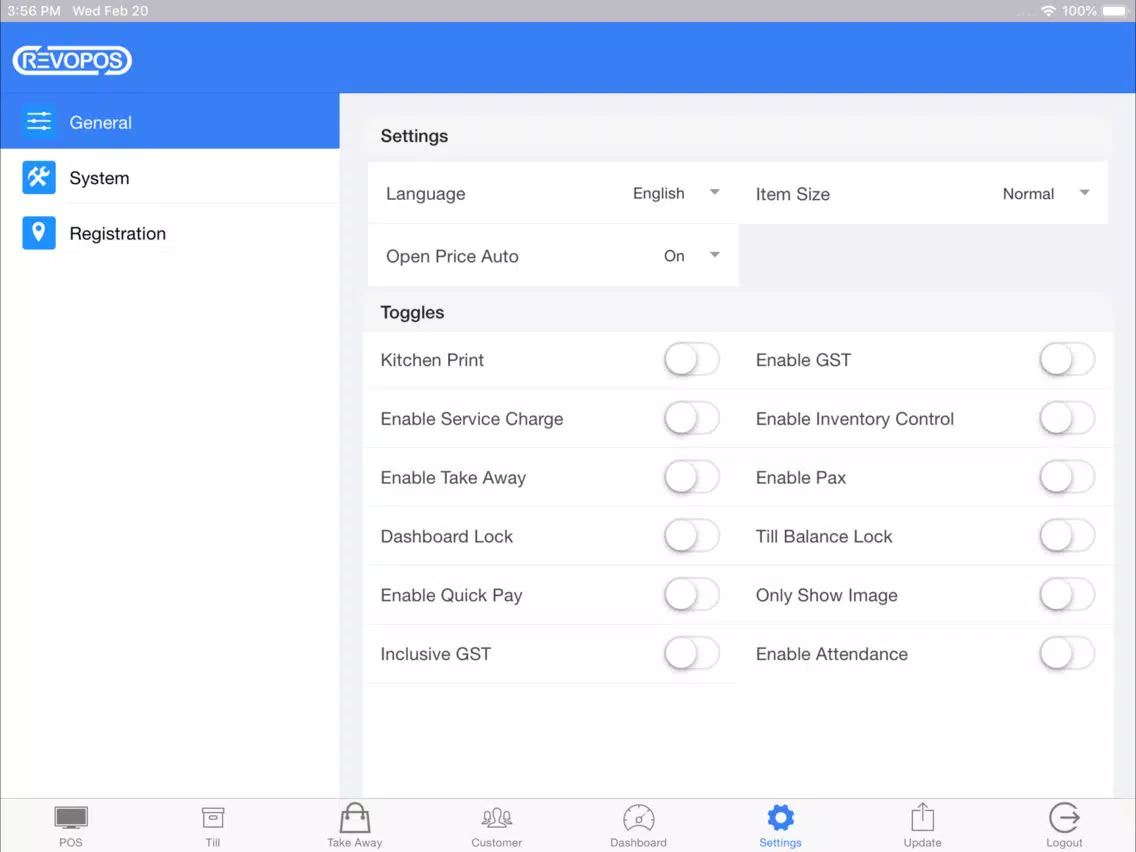Click the Open Price Auto label
Viewport: 1136px width, 852px height.
[x=452, y=256]
